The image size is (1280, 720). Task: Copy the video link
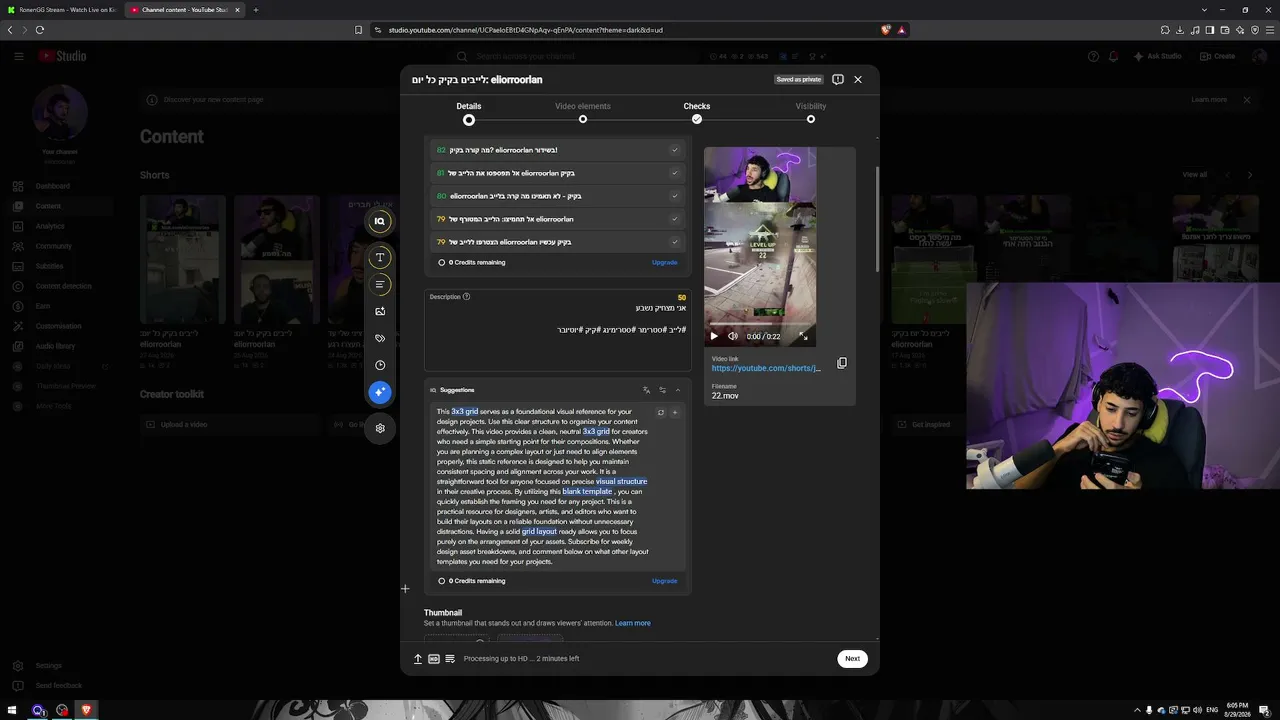point(842,363)
